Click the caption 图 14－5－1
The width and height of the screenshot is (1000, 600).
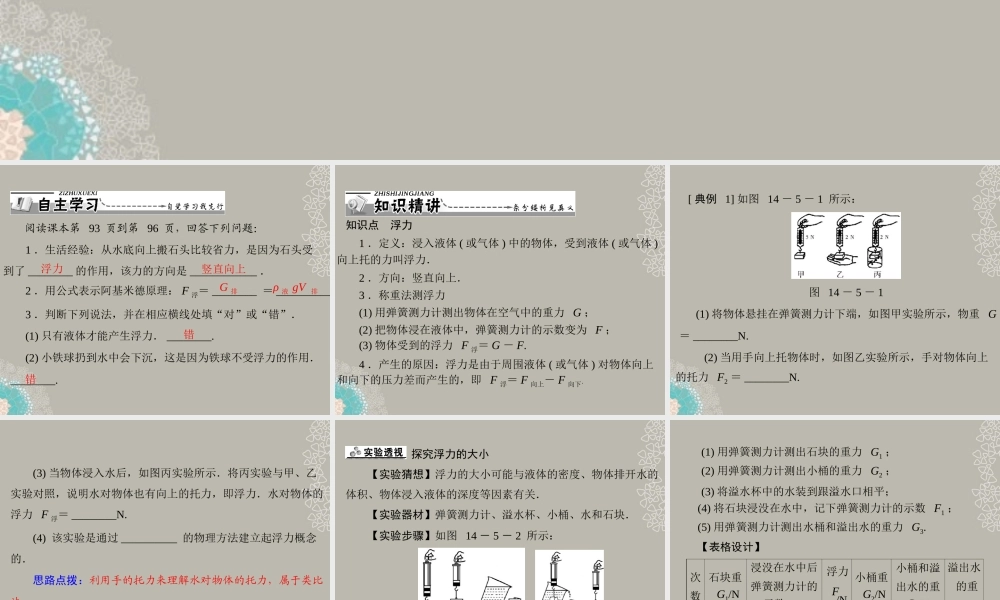846,292
